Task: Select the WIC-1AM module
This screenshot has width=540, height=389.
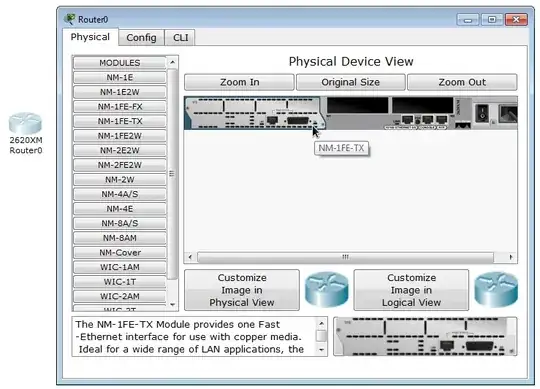Action: click(120, 267)
